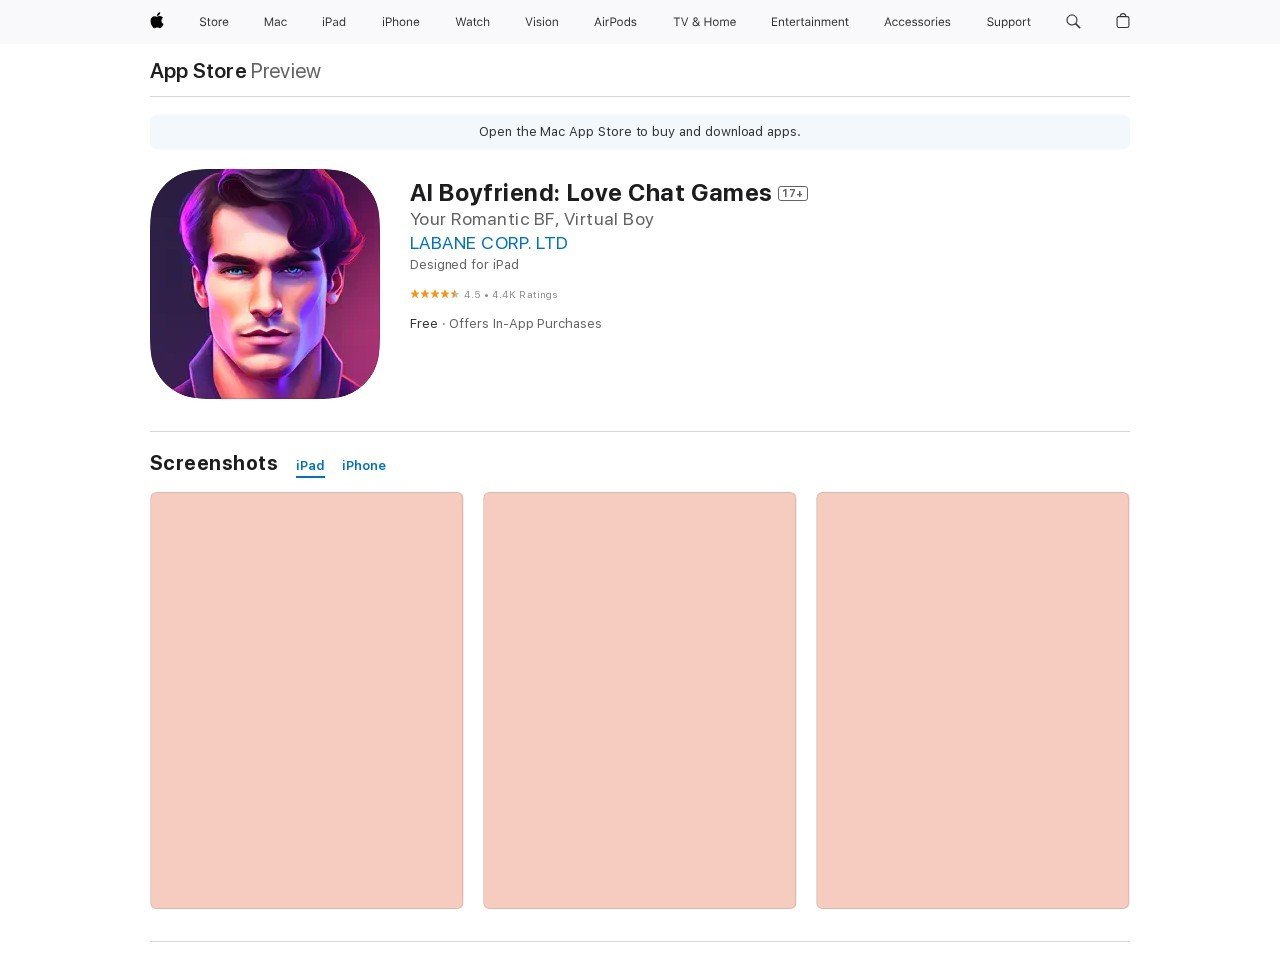The width and height of the screenshot is (1280, 960).
Task: Open the Mac menu item
Action: tap(275, 22)
